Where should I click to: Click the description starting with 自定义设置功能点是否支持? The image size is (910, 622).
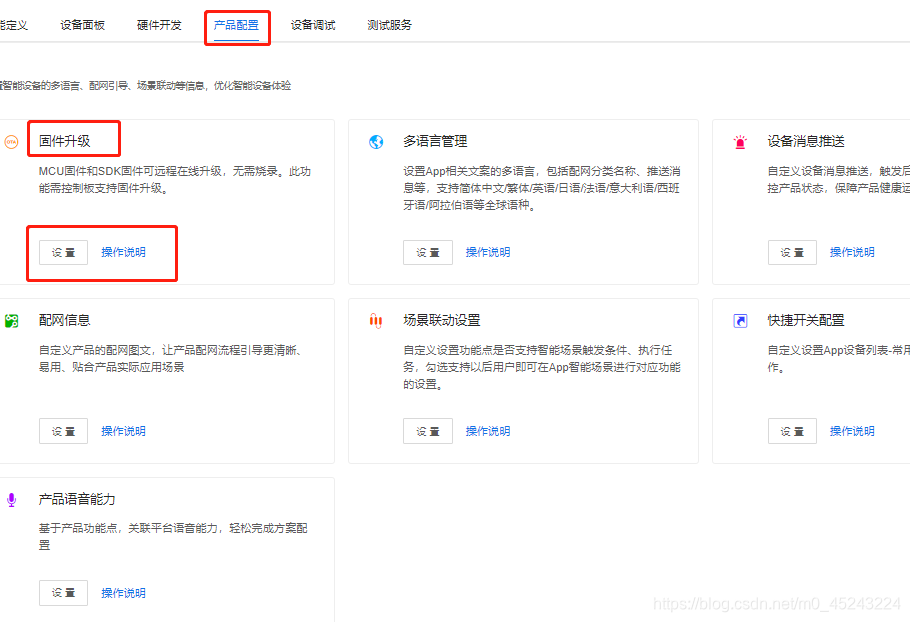click(541, 367)
